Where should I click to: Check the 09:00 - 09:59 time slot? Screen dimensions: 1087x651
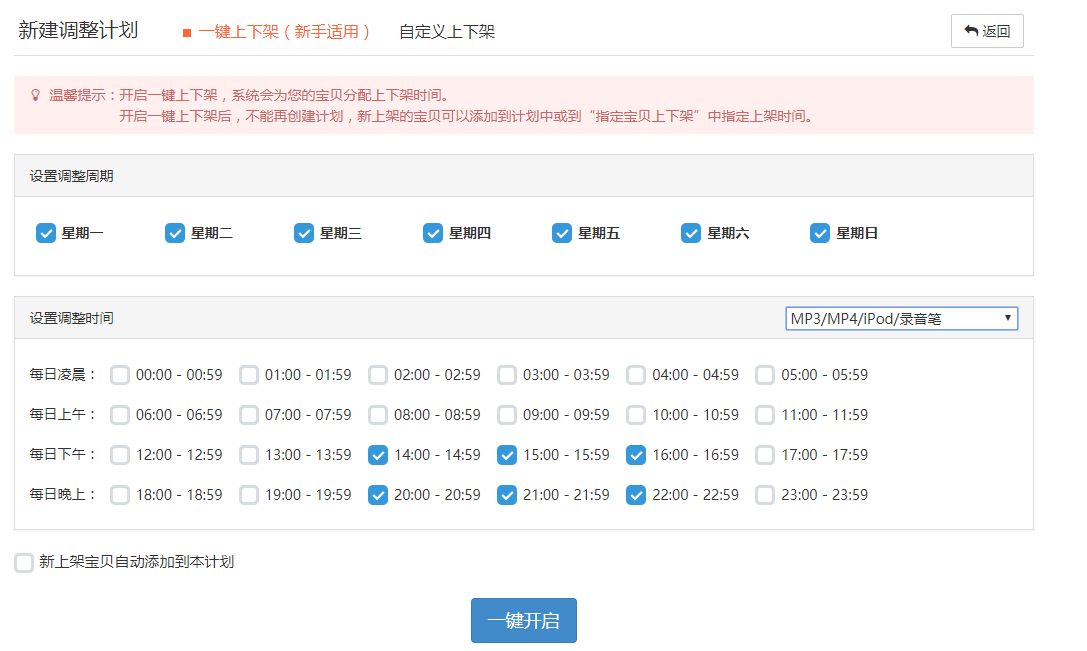507,415
